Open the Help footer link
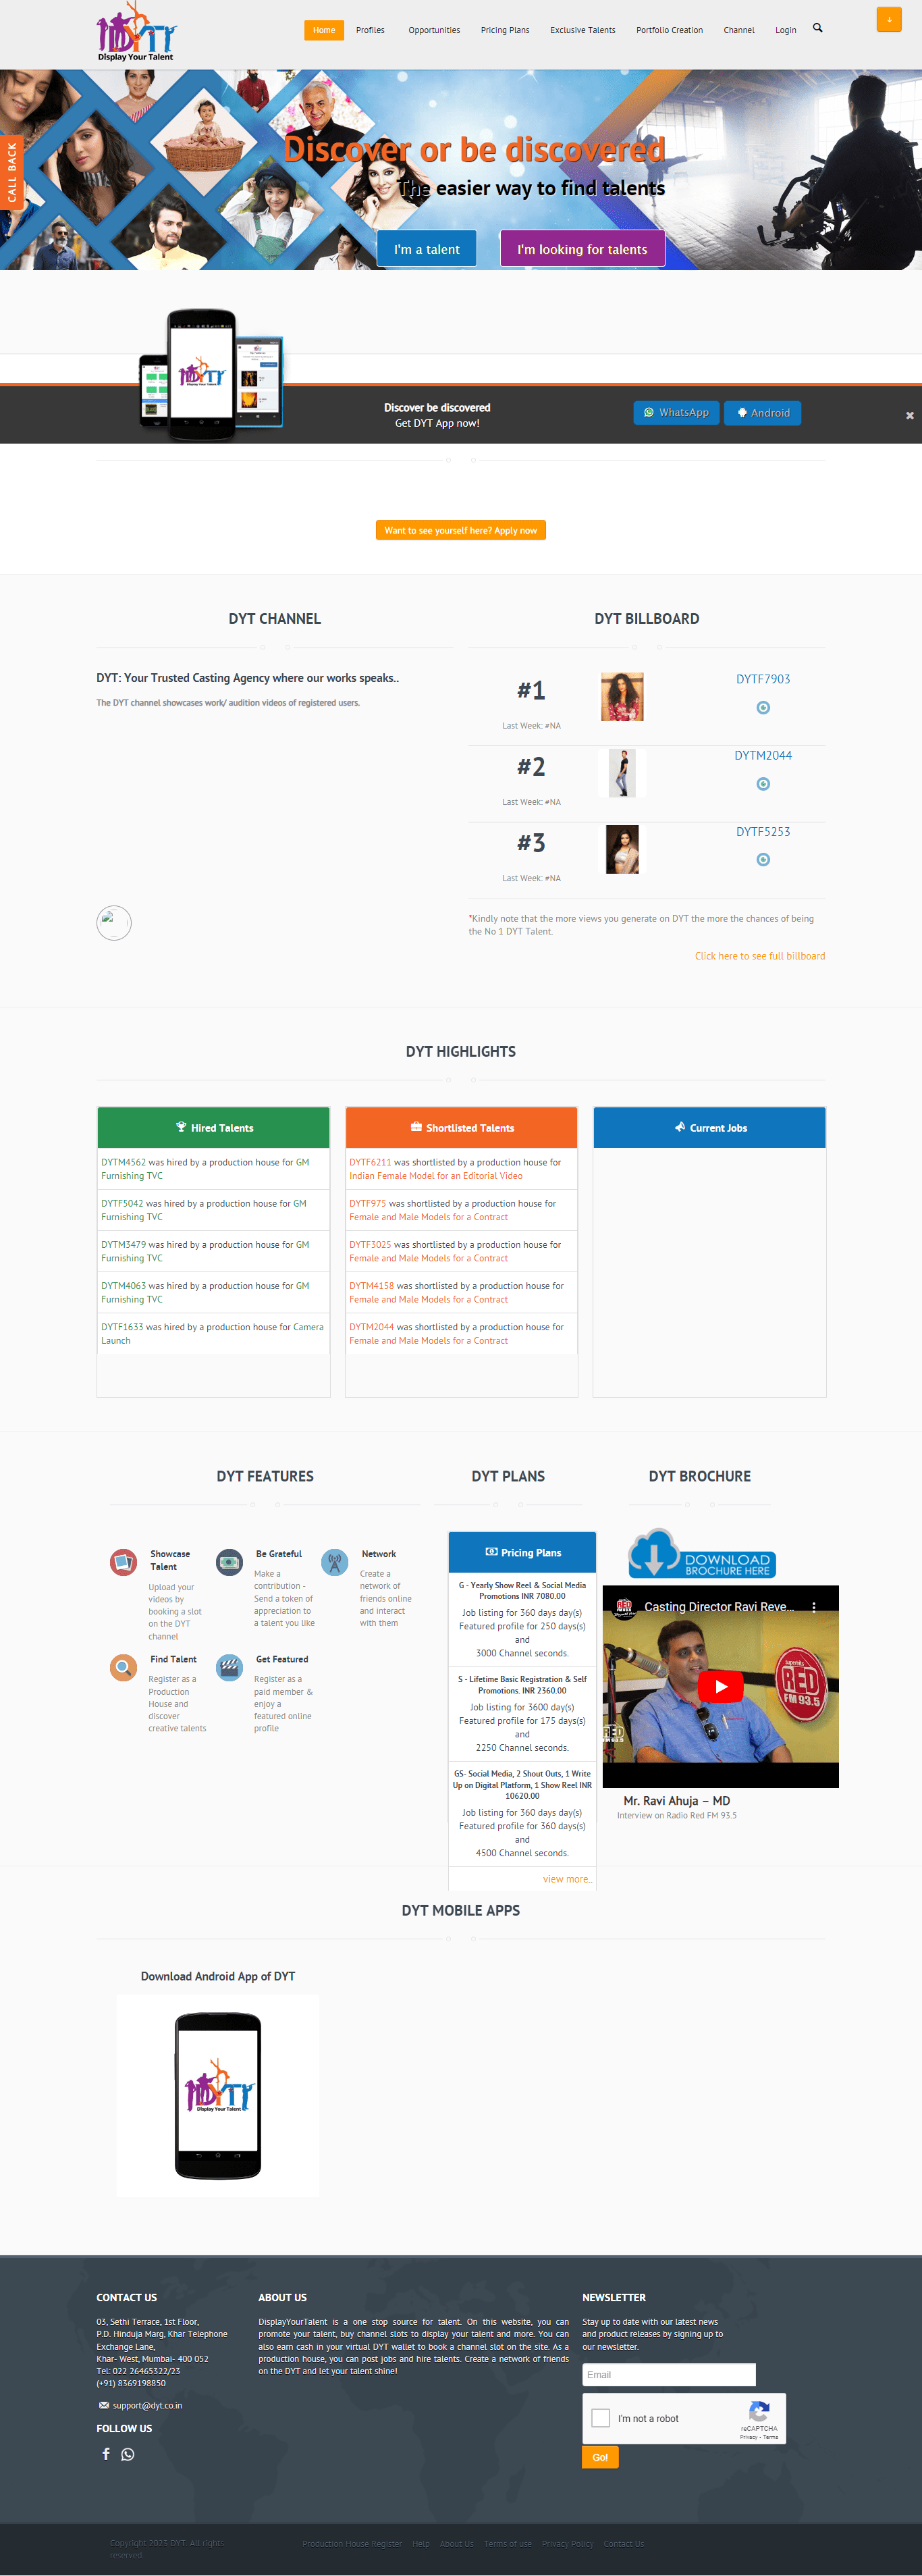922x2576 pixels. coord(421,2543)
